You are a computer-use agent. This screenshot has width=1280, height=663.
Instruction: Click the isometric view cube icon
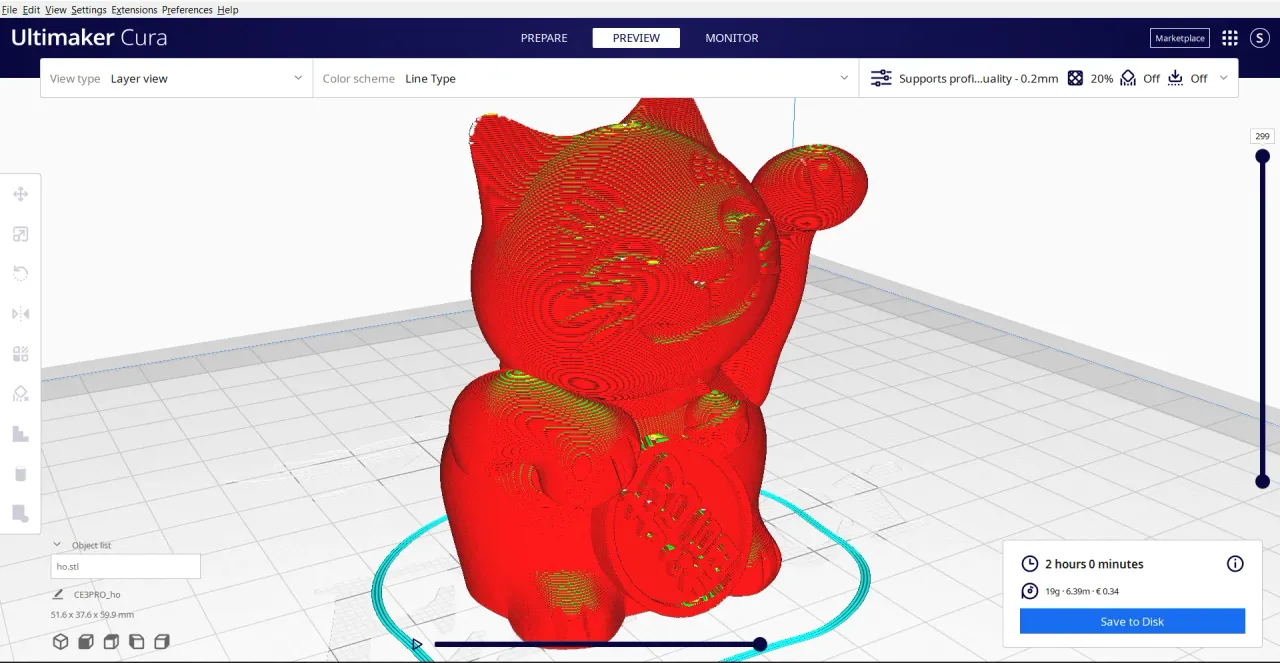(60, 641)
